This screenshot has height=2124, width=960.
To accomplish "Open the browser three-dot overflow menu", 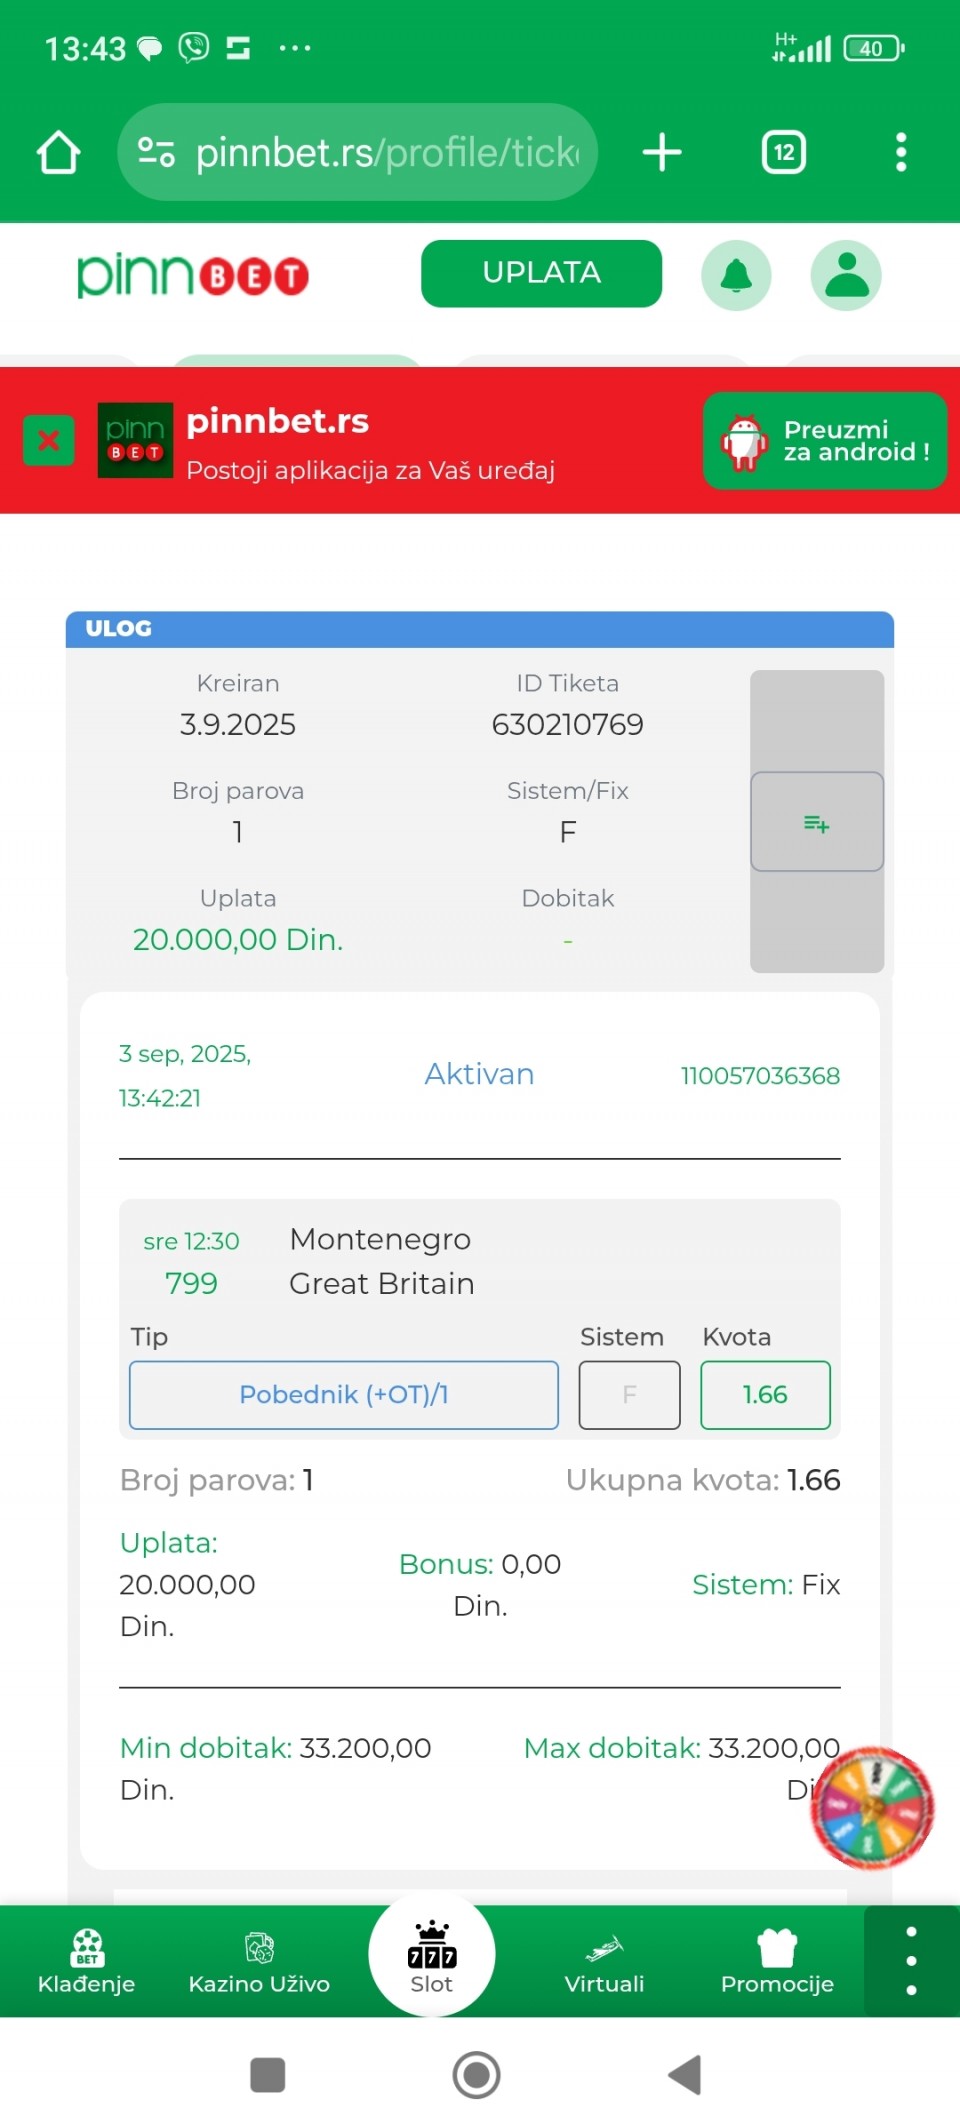I will coord(900,153).
